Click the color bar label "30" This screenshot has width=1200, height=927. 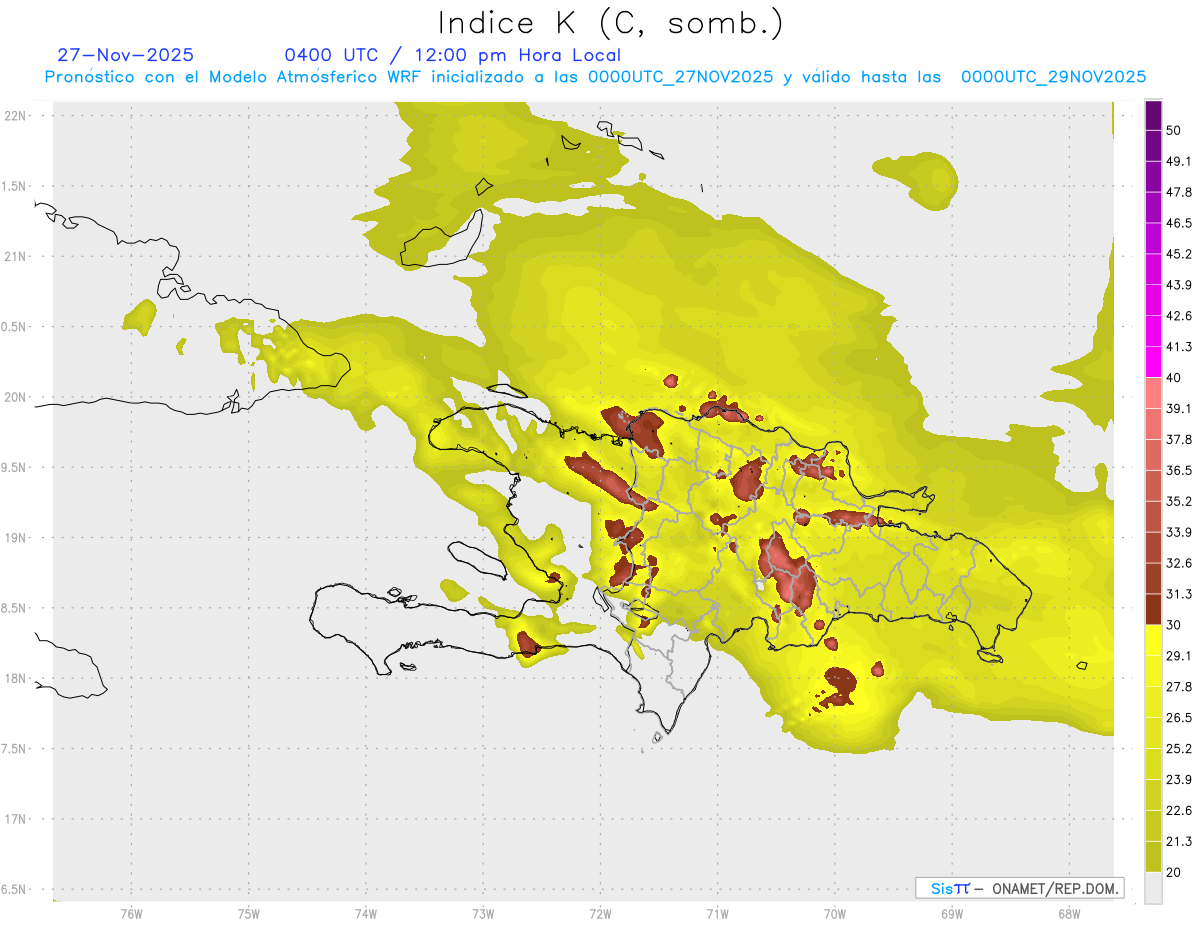click(x=1174, y=625)
